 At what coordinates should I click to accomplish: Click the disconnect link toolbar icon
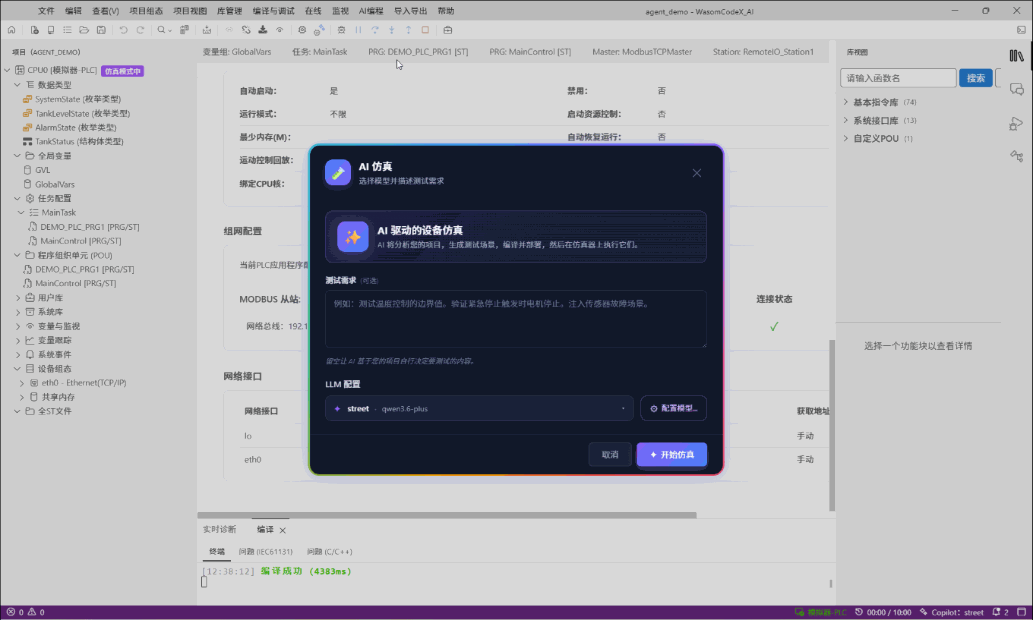tap(246, 30)
